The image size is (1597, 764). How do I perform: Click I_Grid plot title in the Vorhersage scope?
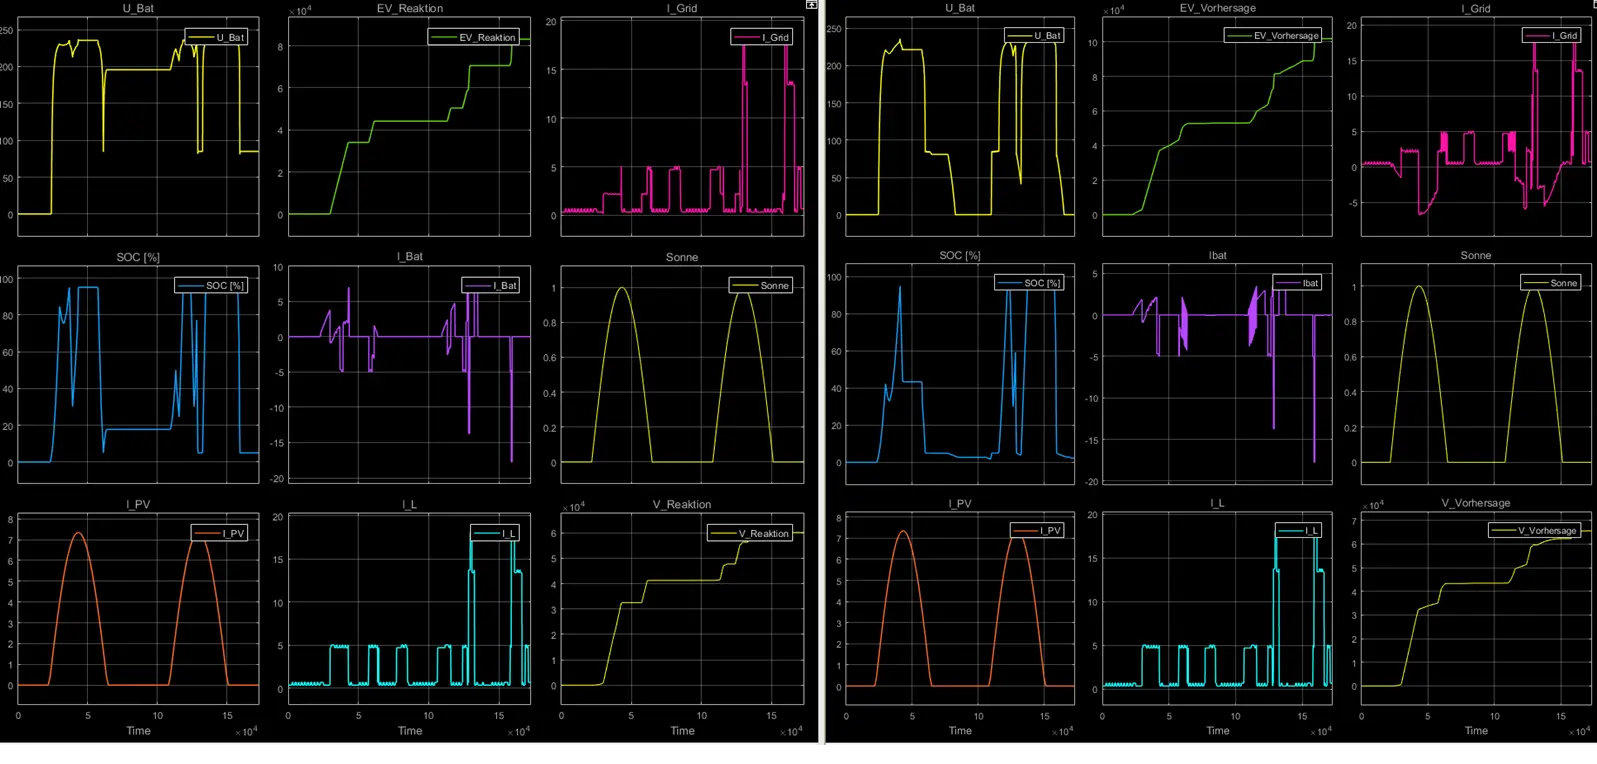(x=1476, y=8)
